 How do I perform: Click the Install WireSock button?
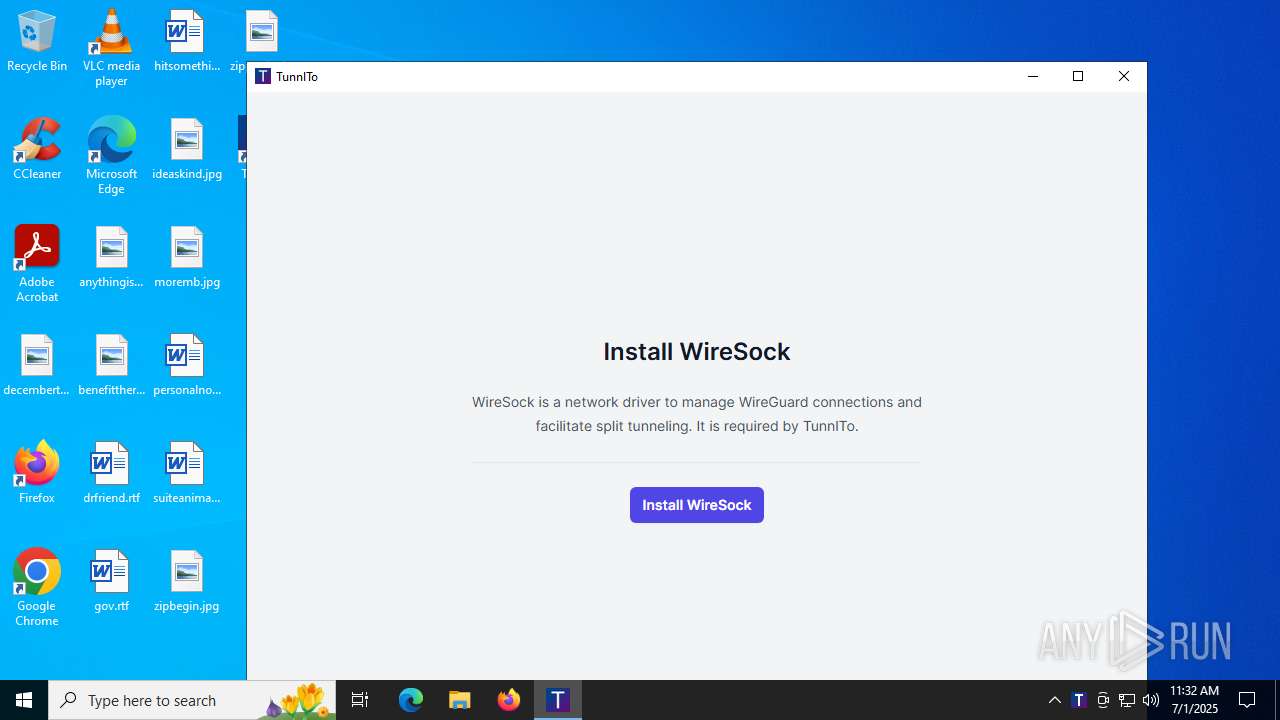(697, 505)
